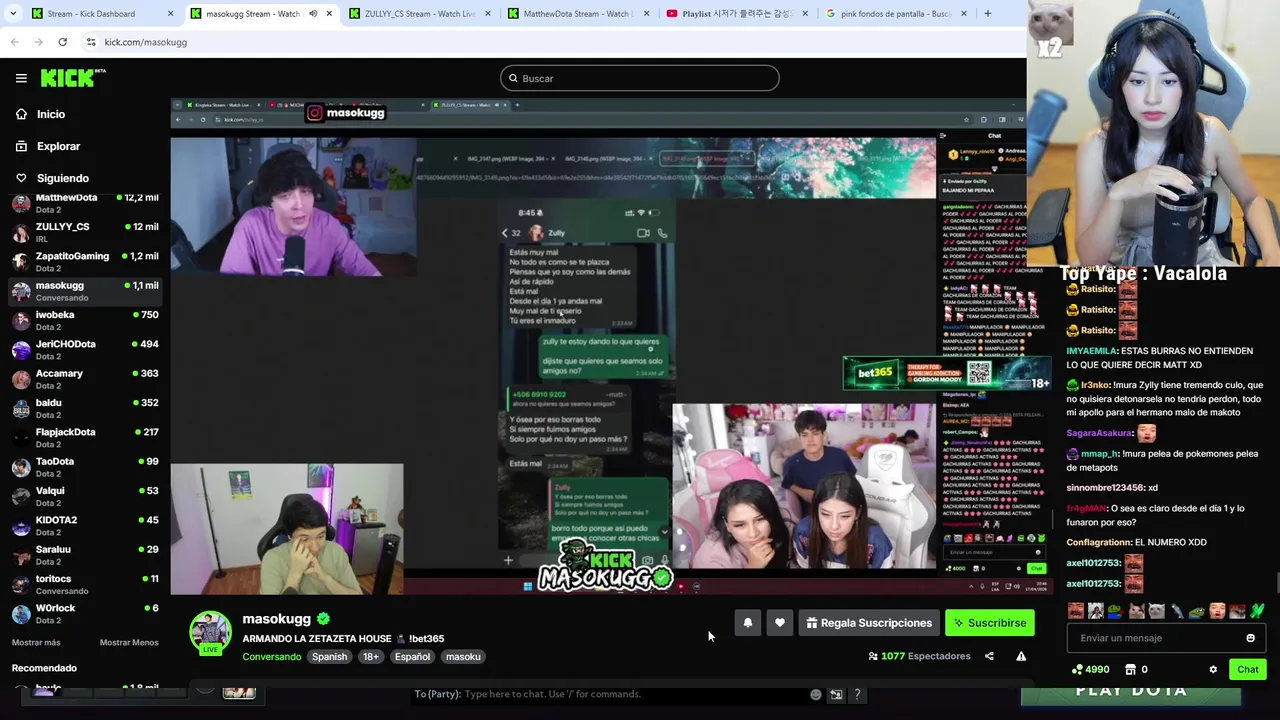
Task: Click the Español tag
Action: 412,657
